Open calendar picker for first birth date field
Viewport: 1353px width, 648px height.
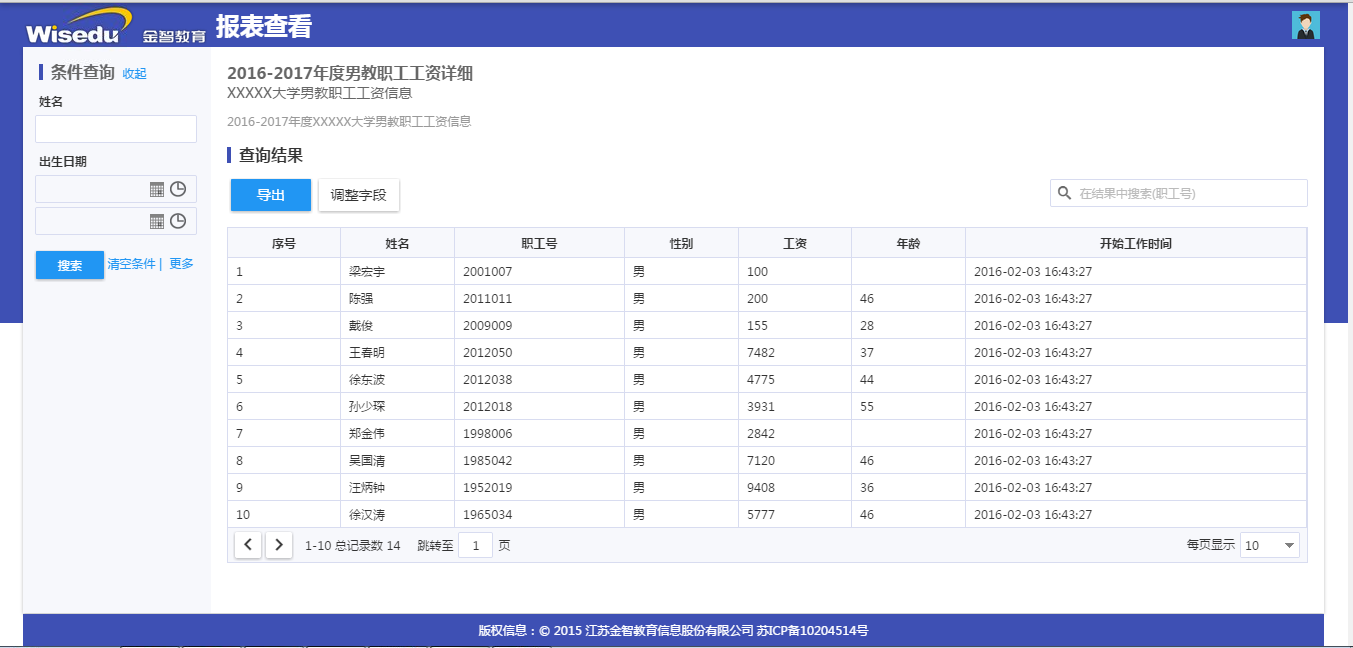[157, 189]
